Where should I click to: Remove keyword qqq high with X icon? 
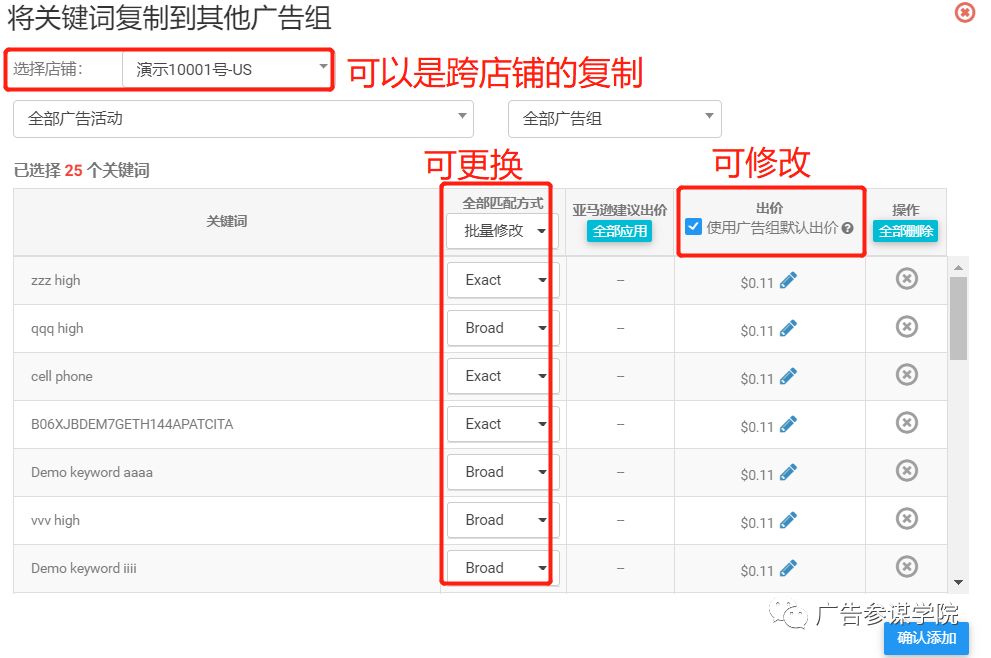point(907,327)
